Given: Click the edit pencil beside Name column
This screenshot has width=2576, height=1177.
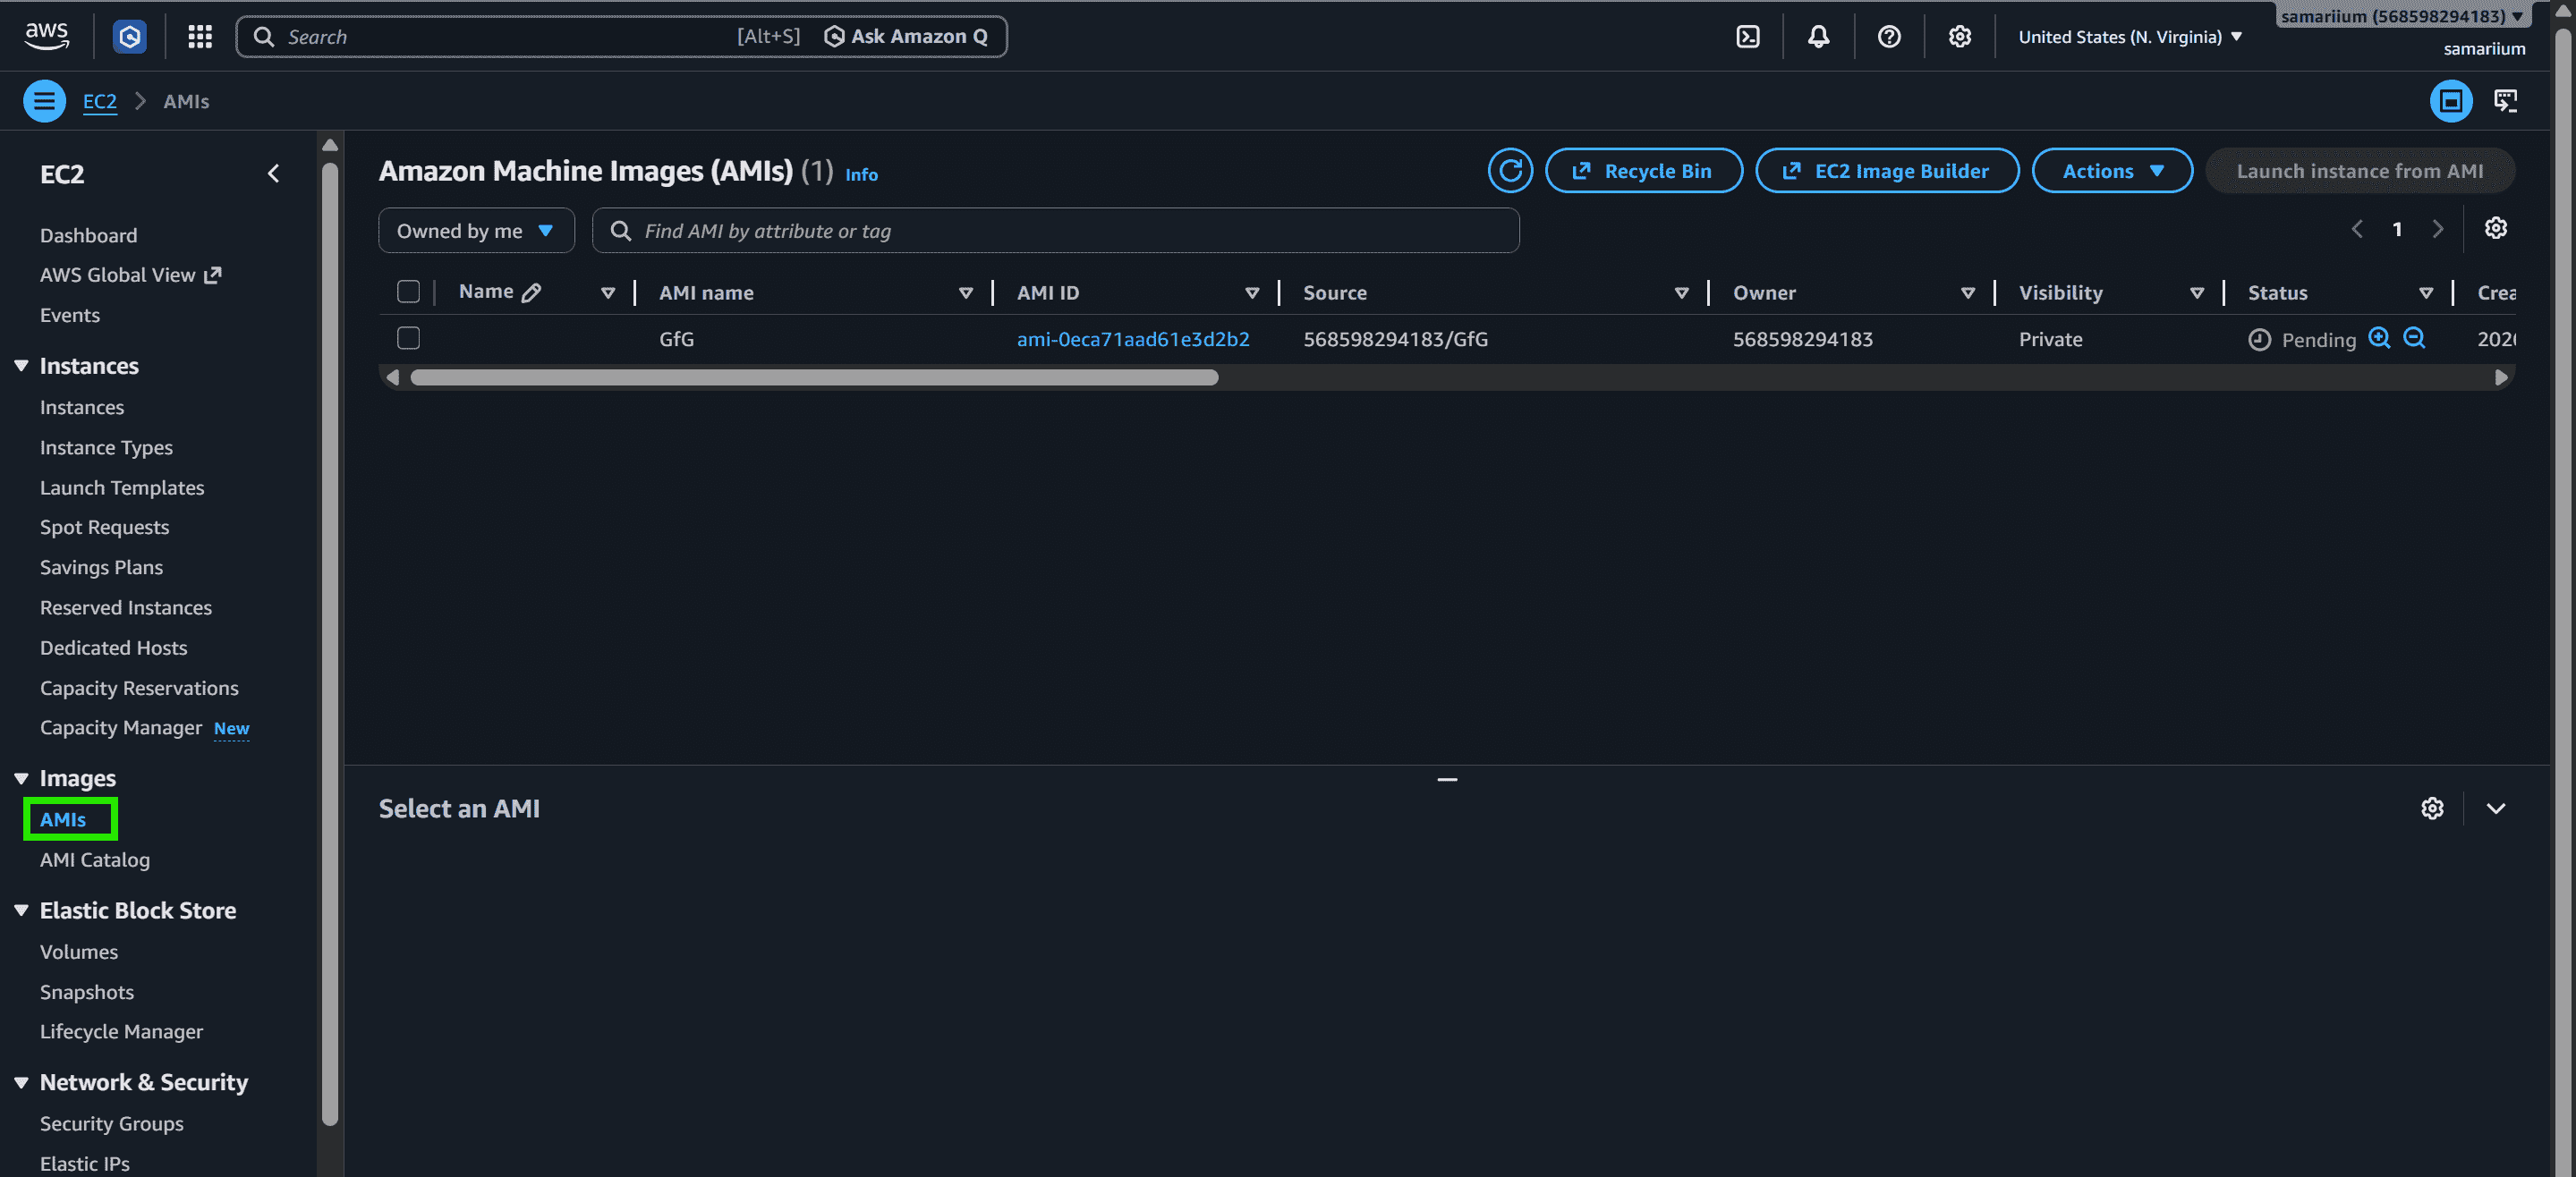Looking at the screenshot, I should point(531,292).
